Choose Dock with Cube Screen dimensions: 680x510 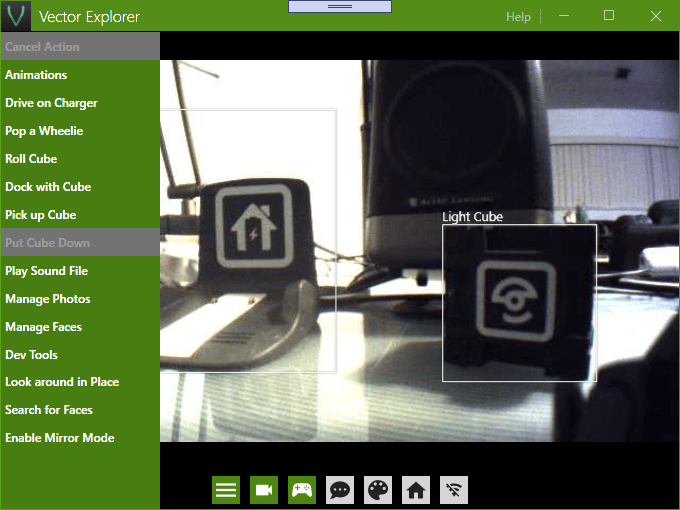pos(80,186)
